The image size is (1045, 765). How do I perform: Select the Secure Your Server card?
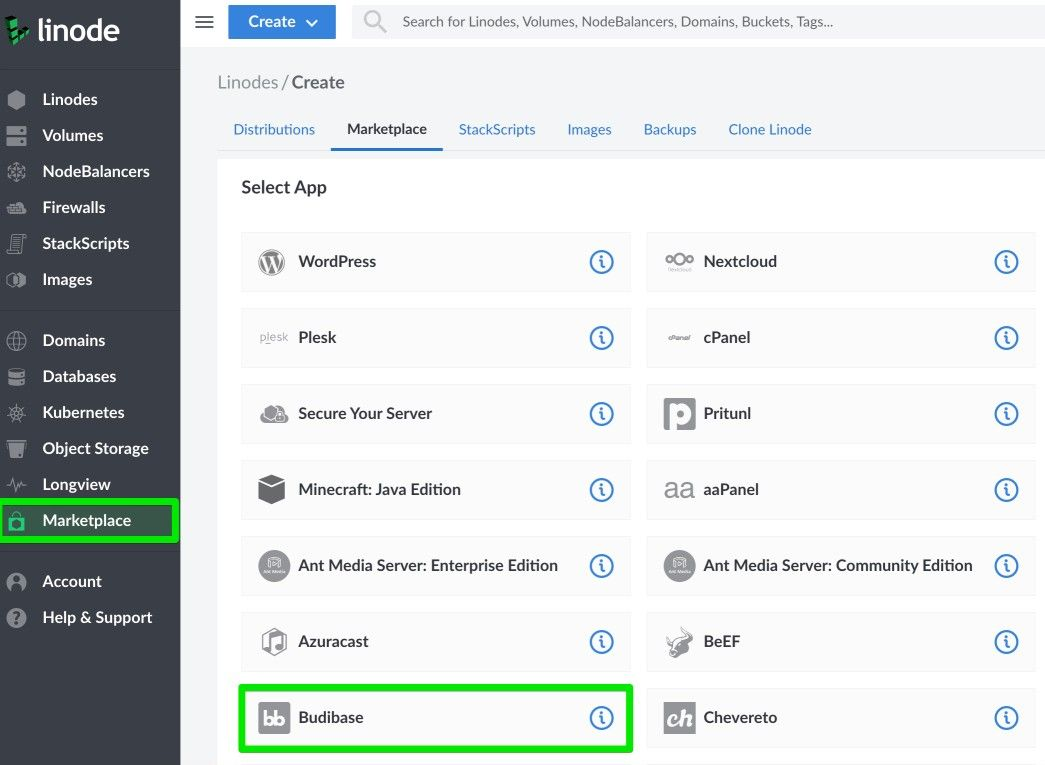coord(435,414)
